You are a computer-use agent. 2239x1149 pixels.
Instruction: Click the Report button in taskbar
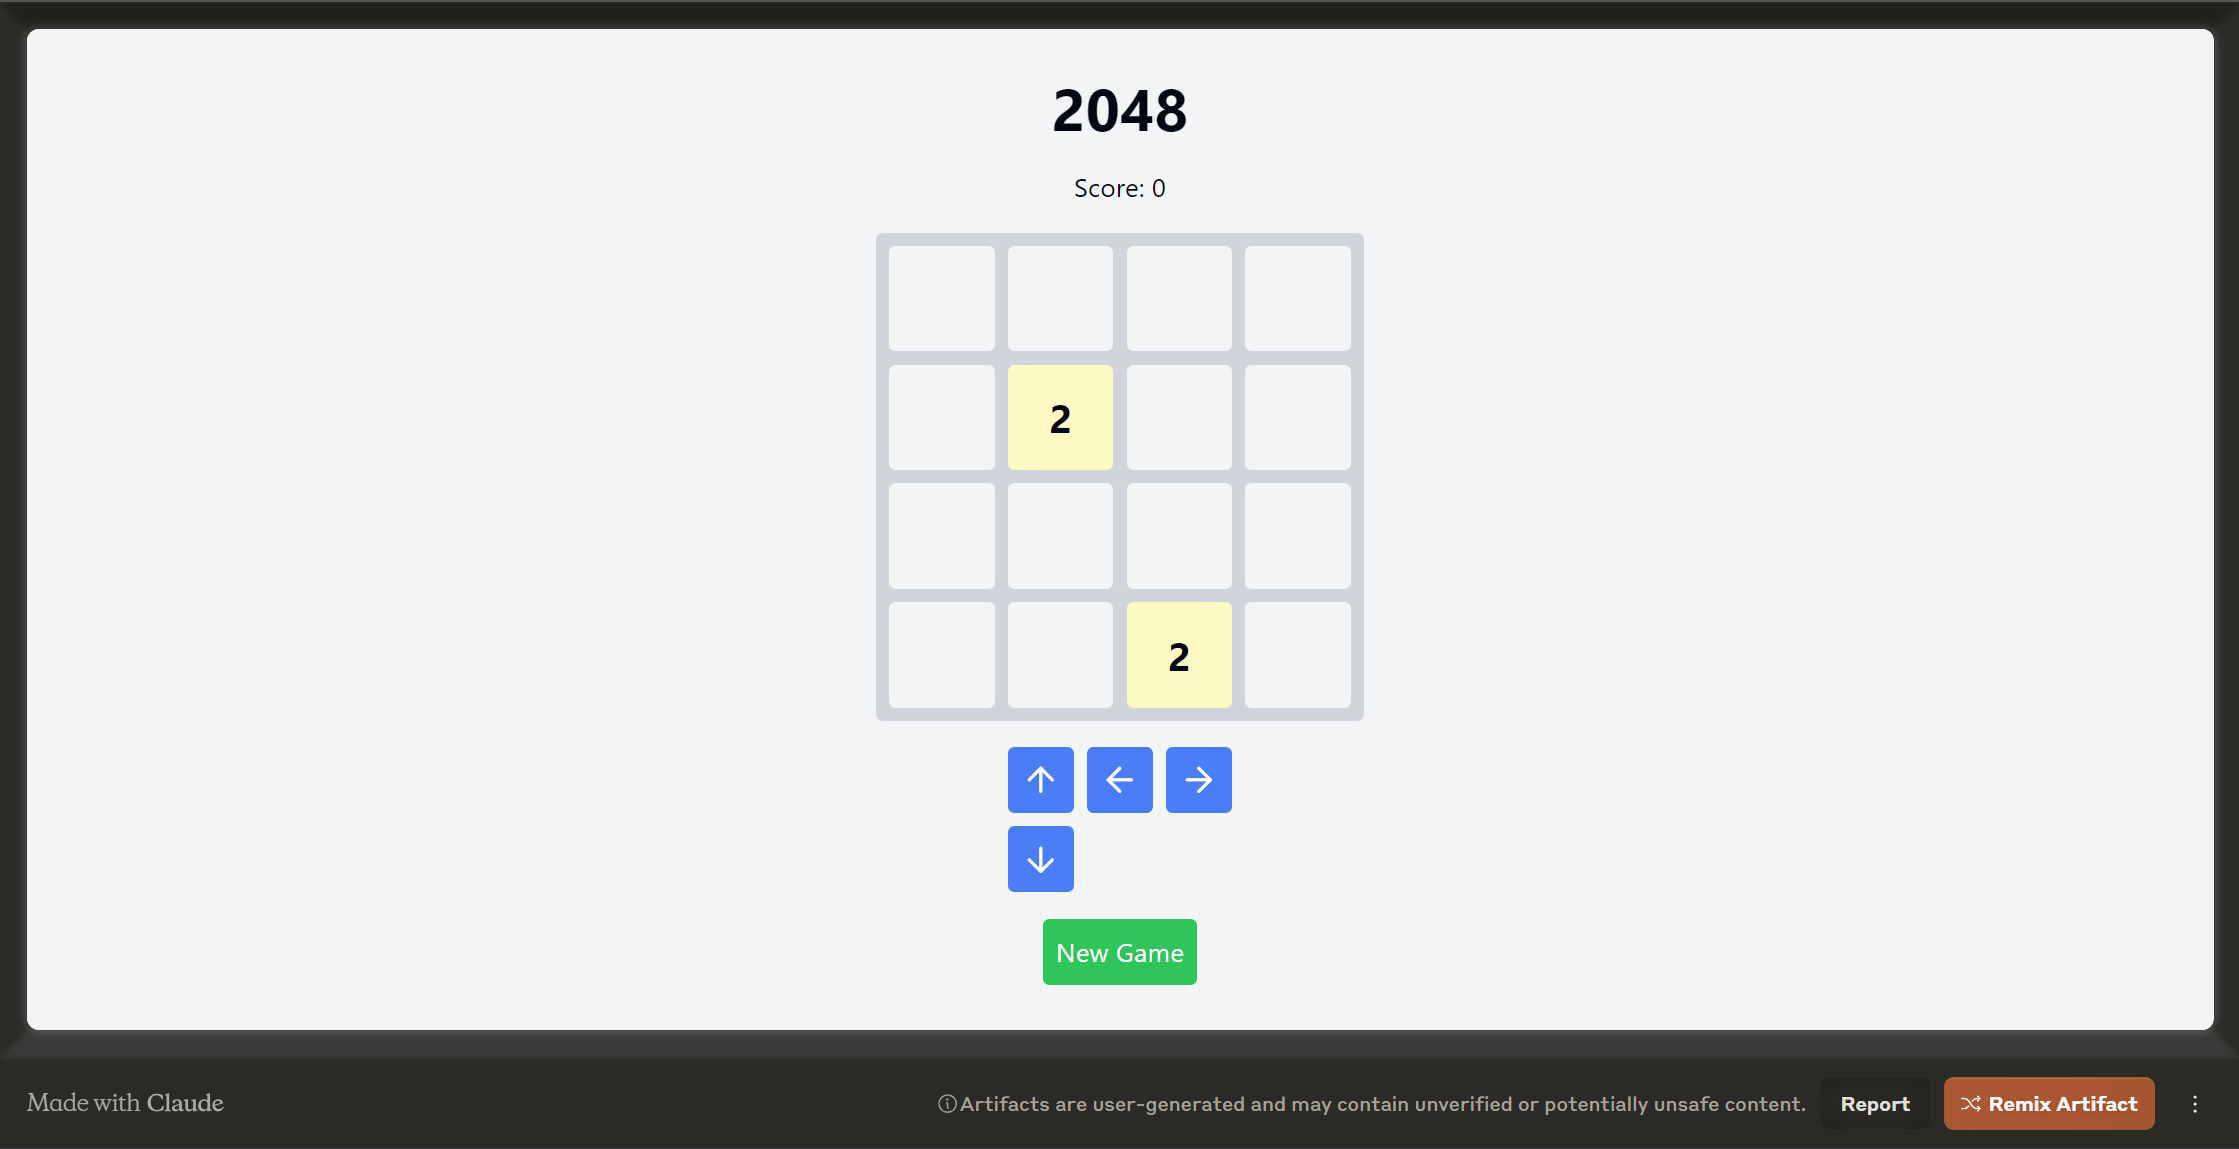[x=1877, y=1104]
